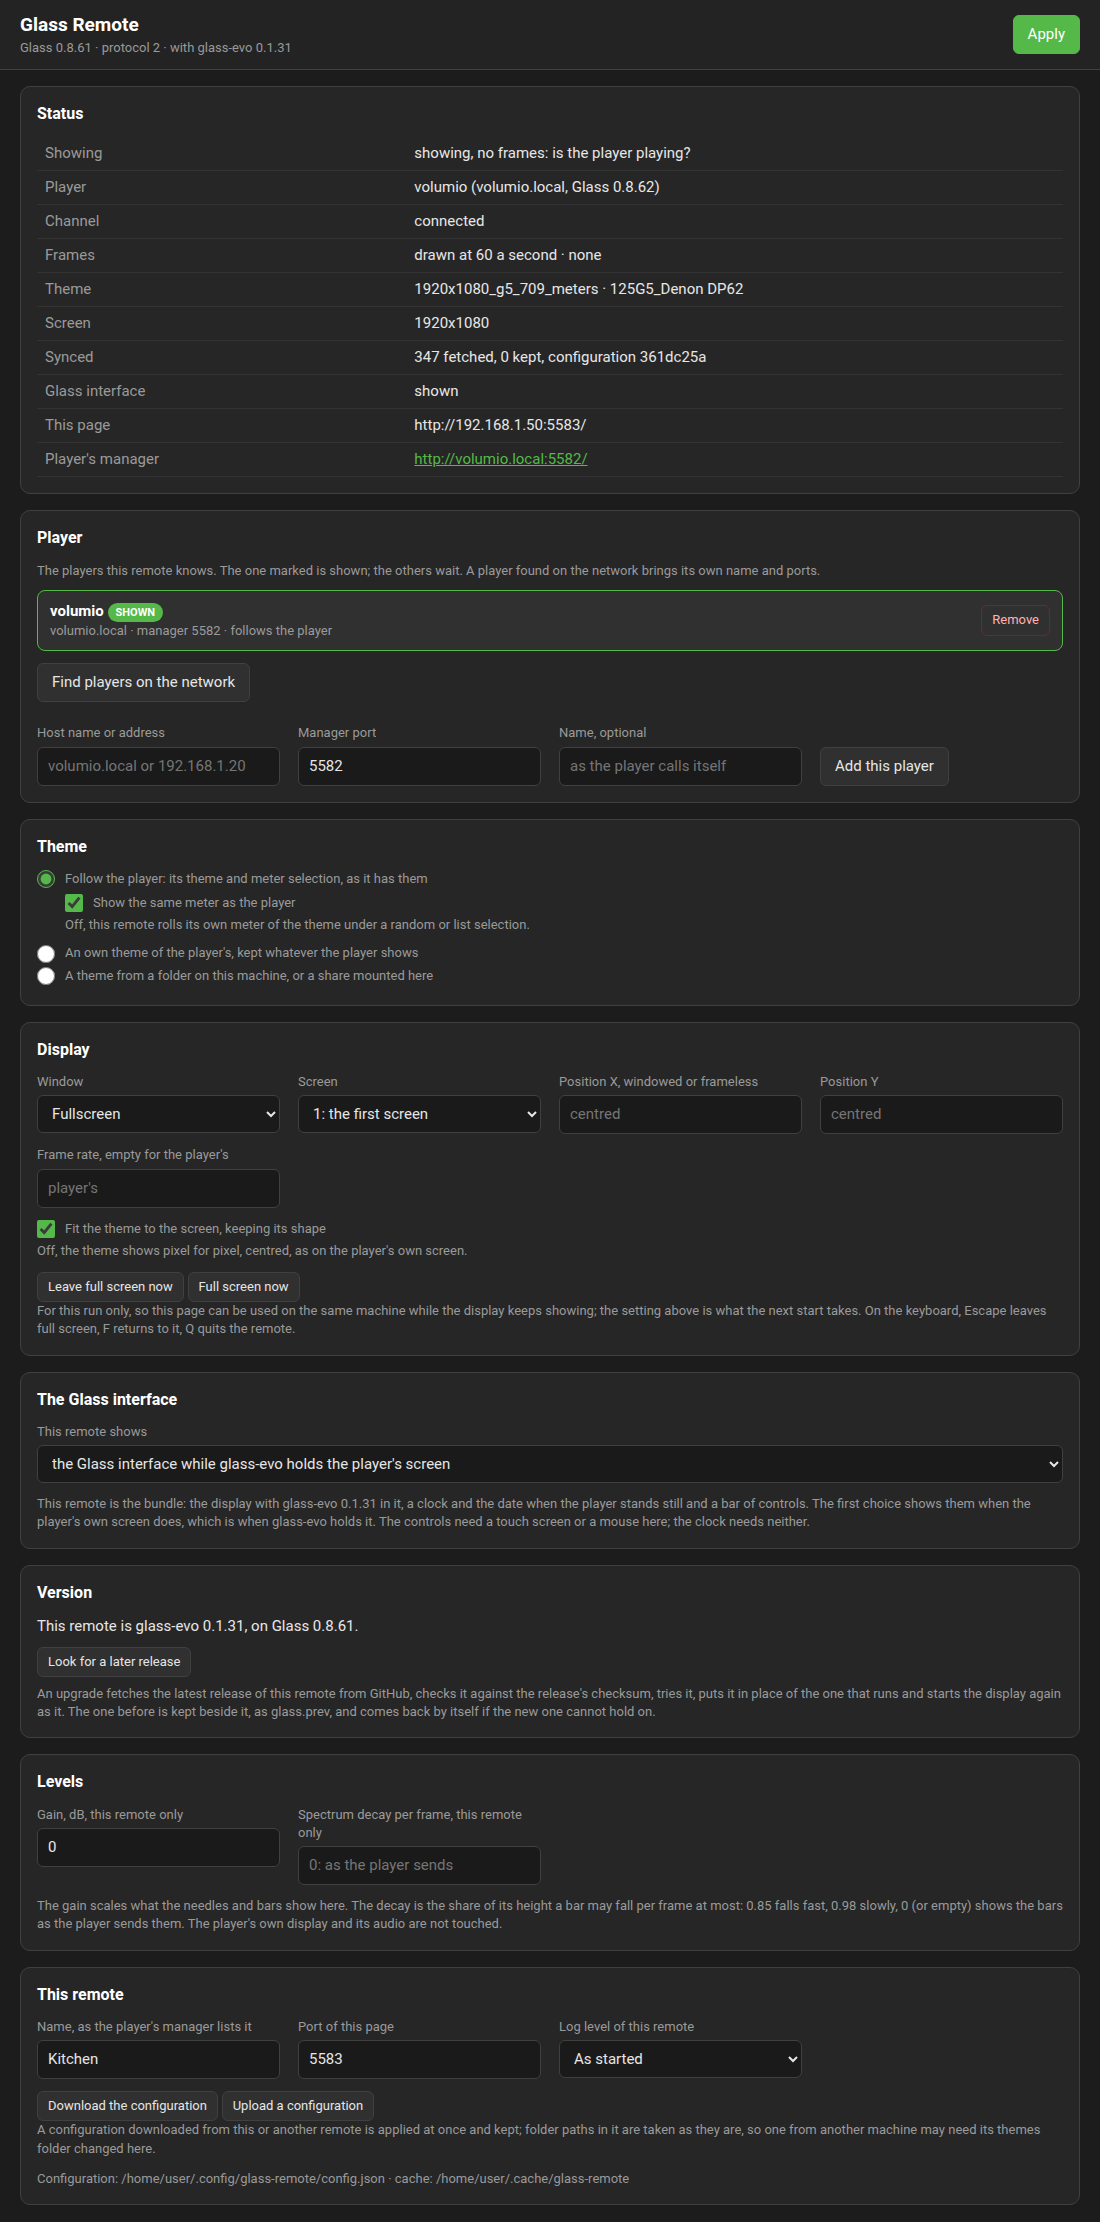Click the Spectrum decay per frame field
This screenshot has height=2222, width=1100.
tap(419, 1865)
